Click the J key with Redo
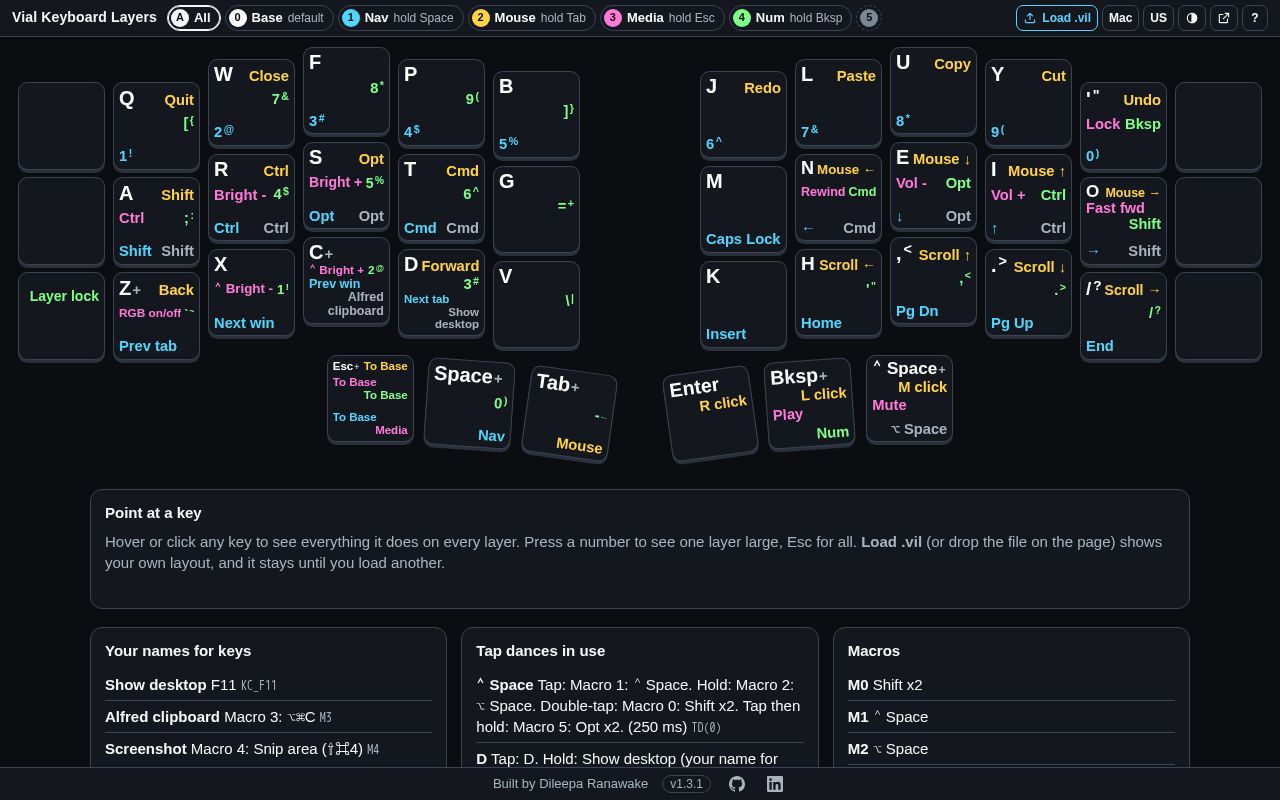This screenshot has height=800, width=1280. pyautogui.click(x=743, y=115)
